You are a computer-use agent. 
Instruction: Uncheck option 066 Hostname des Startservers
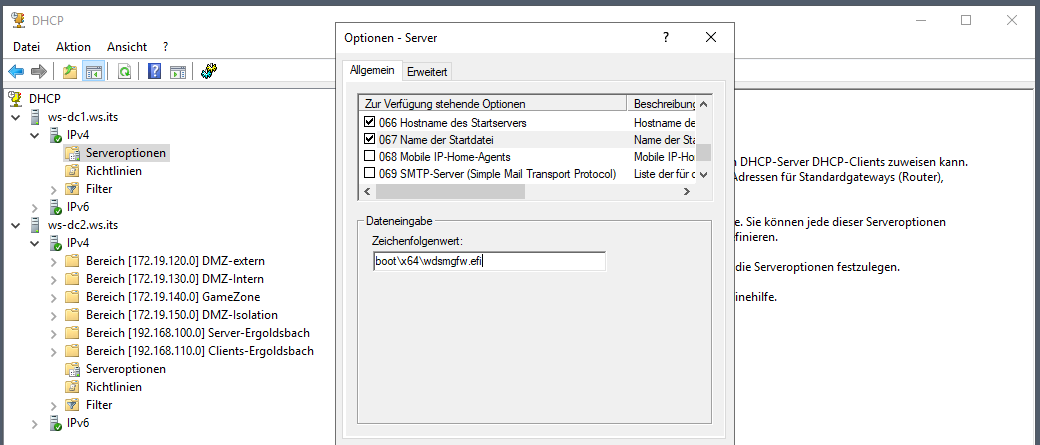pyautogui.click(x=369, y=122)
